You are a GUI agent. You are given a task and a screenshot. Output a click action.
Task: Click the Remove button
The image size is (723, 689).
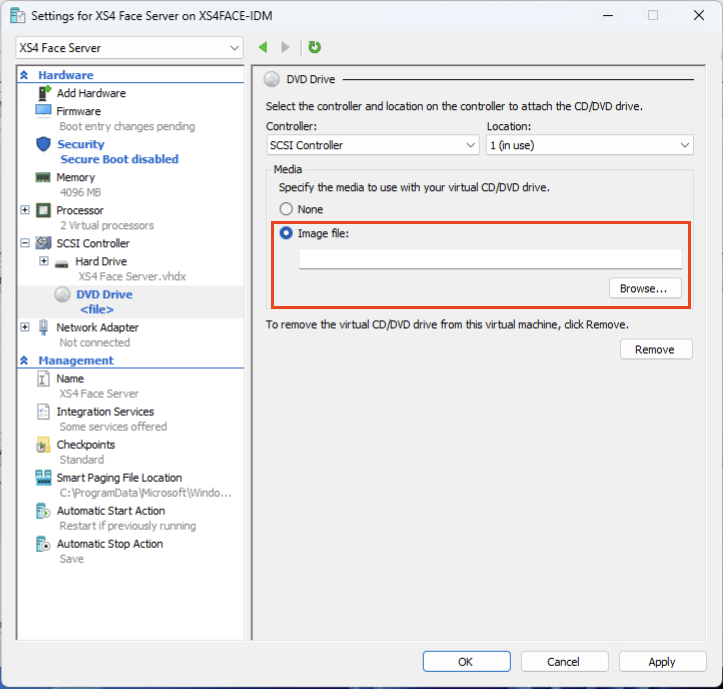click(x=656, y=350)
